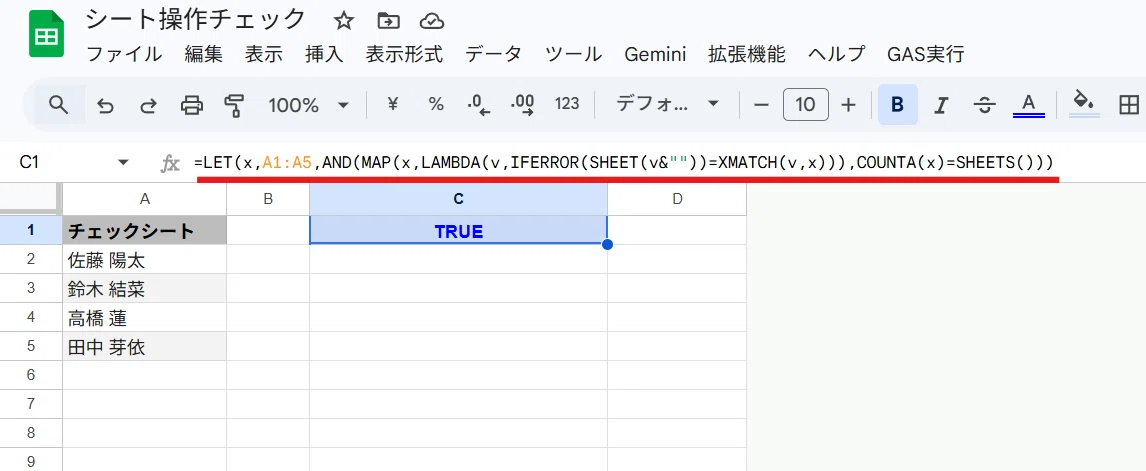The height and width of the screenshot is (471, 1146).
Task: Open the データ menu
Action: 494,54
